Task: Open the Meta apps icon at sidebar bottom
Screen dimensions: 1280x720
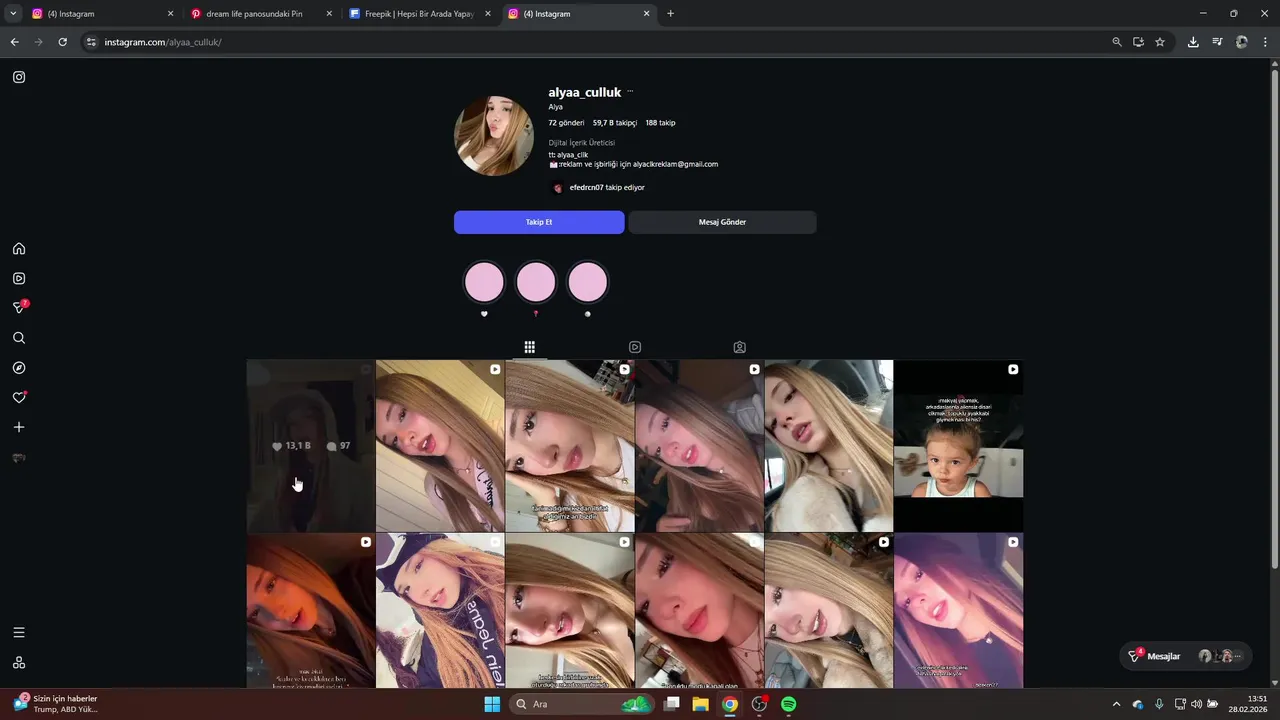Action: click(x=19, y=663)
